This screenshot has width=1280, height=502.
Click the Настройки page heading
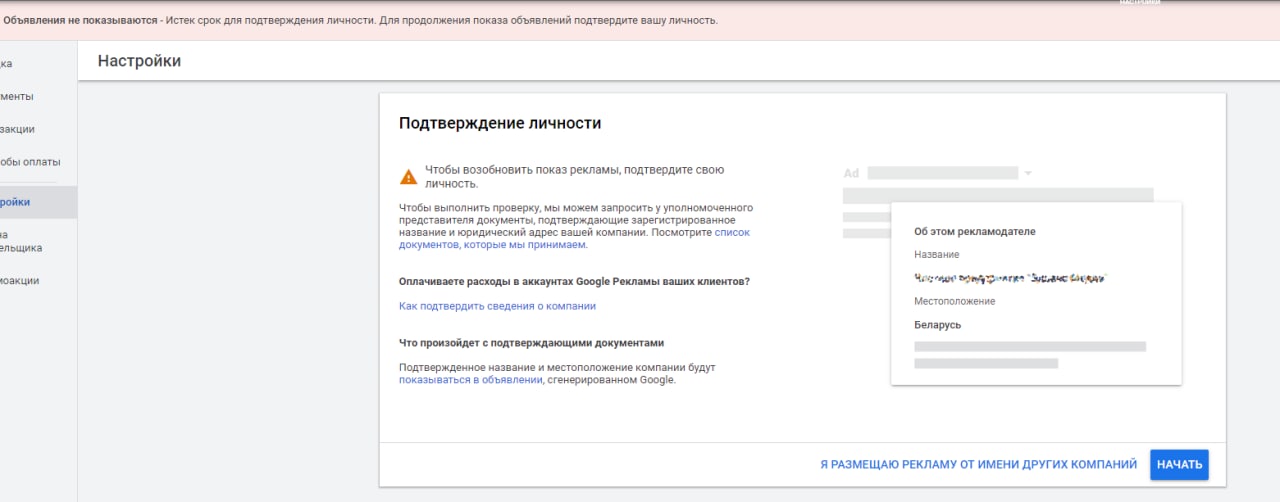[139, 61]
